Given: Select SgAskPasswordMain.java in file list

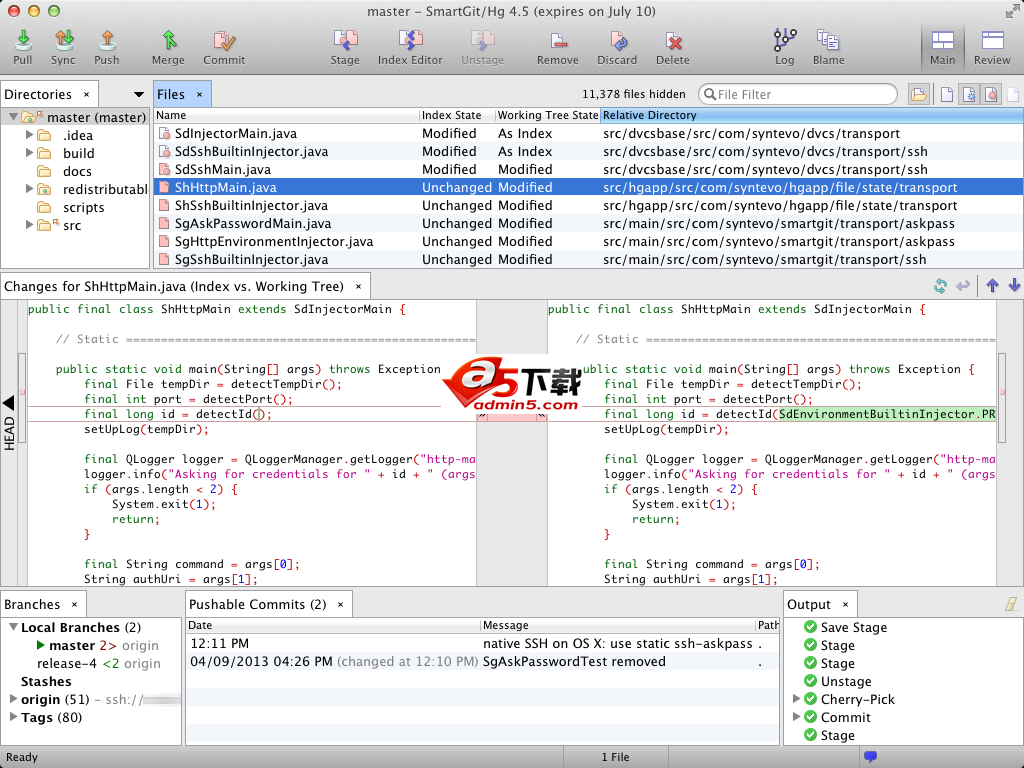Looking at the screenshot, I should [252, 223].
